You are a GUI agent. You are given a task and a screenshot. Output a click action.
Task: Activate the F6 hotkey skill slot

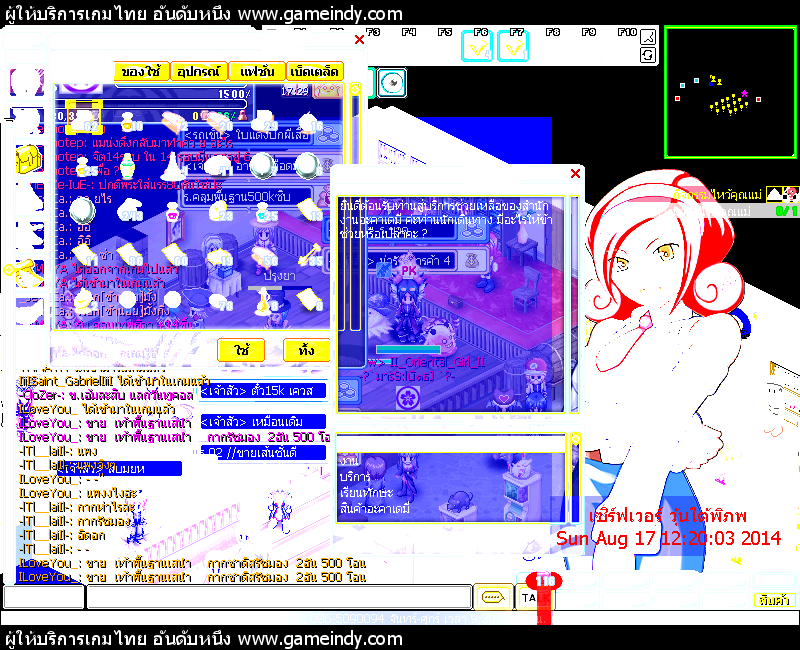(x=477, y=46)
